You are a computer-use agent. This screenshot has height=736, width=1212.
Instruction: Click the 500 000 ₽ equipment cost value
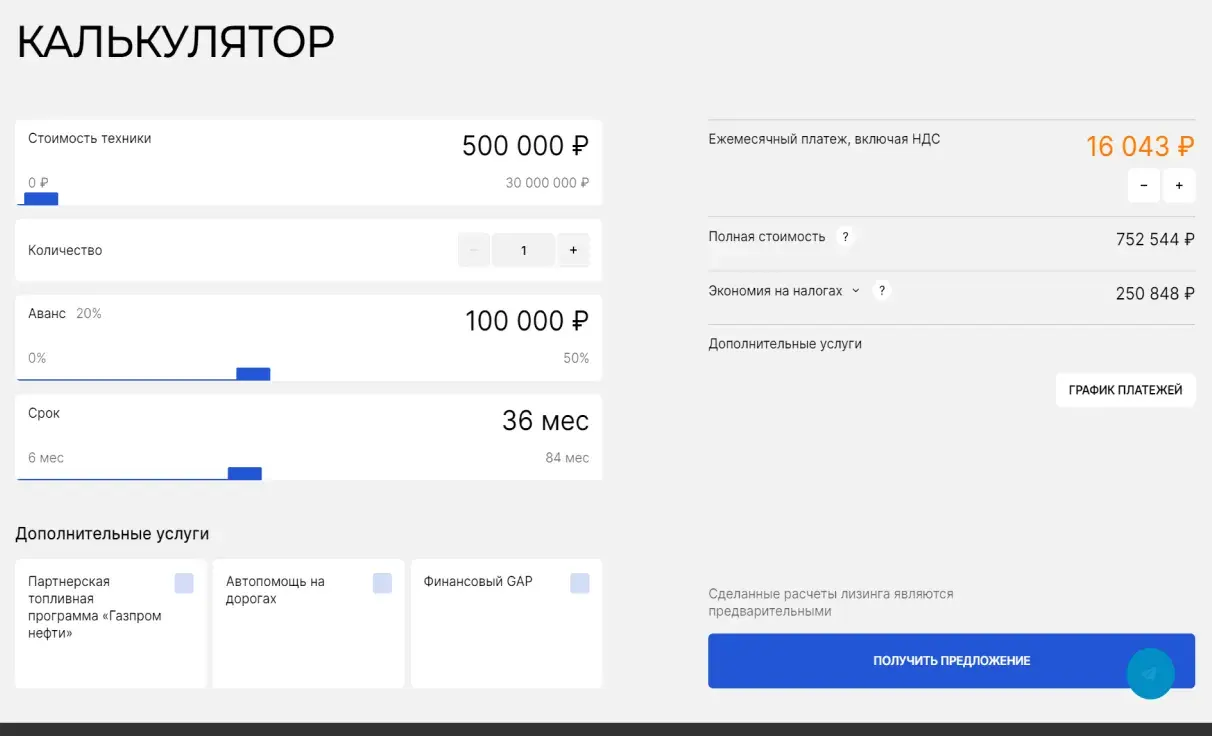tap(525, 146)
